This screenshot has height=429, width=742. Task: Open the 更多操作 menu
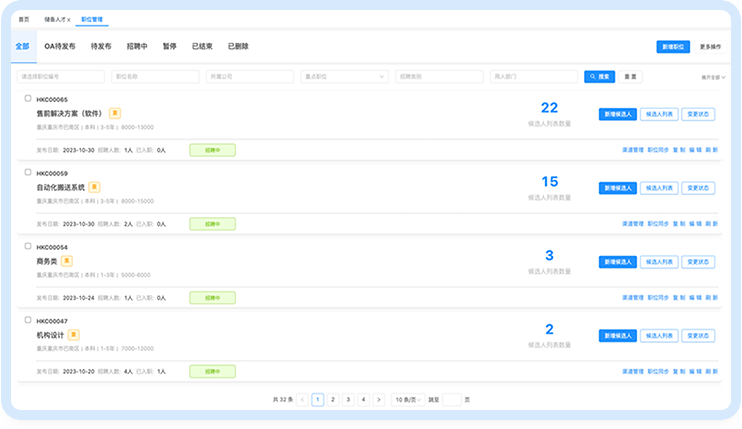tap(711, 47)
